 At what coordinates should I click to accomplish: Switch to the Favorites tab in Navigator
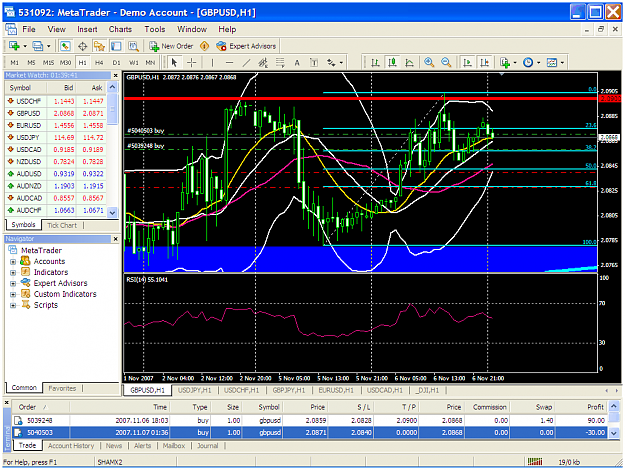(62, 388)
